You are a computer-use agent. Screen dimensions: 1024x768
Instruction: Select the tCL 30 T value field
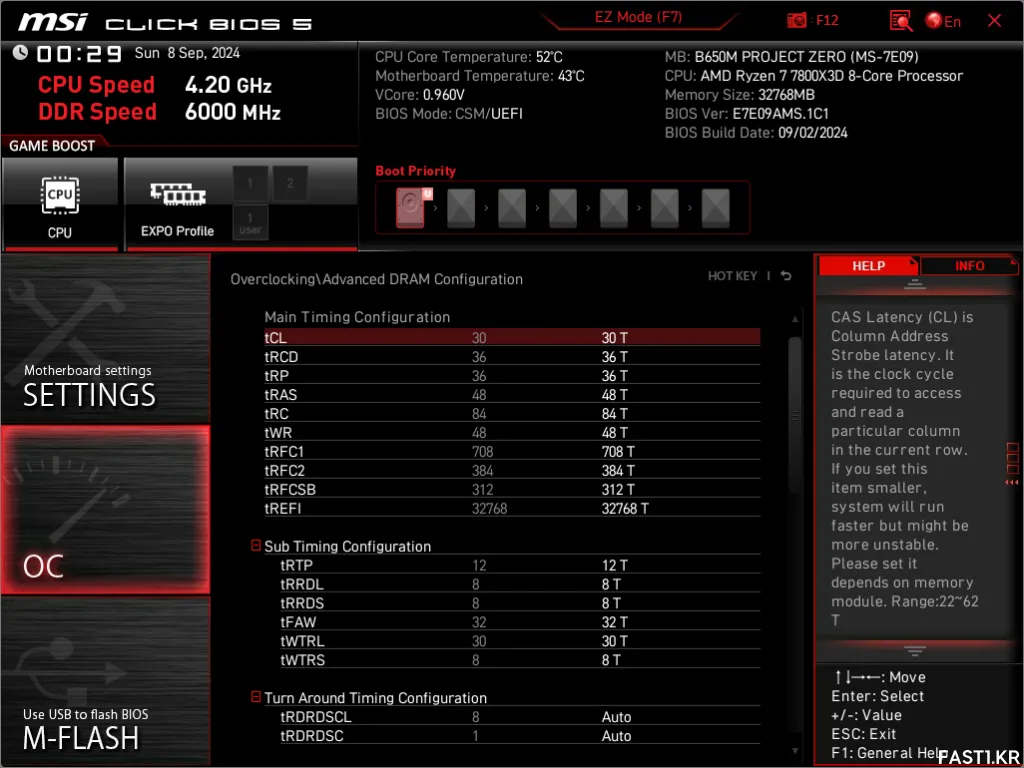[615, 338]
